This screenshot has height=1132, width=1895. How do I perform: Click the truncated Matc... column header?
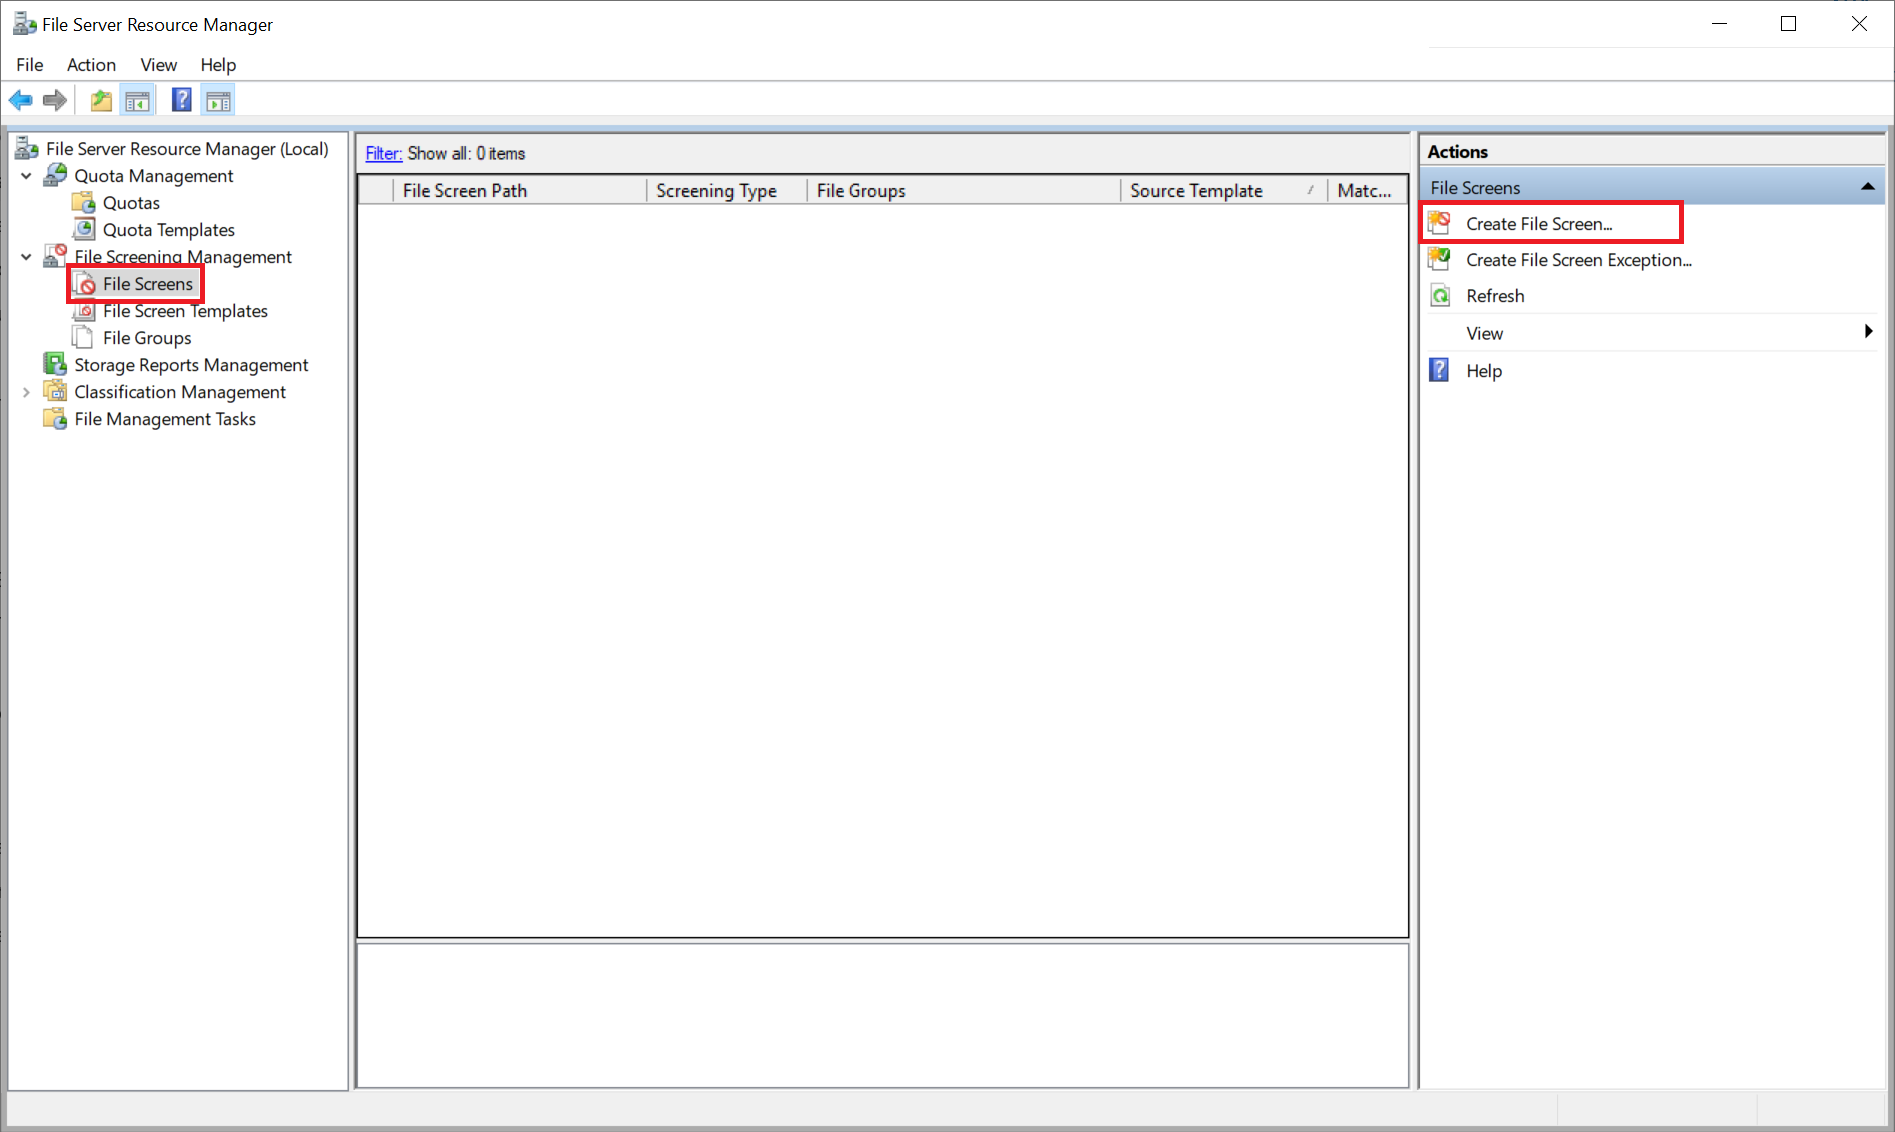pyautogui.click(x=1367, y=190)
